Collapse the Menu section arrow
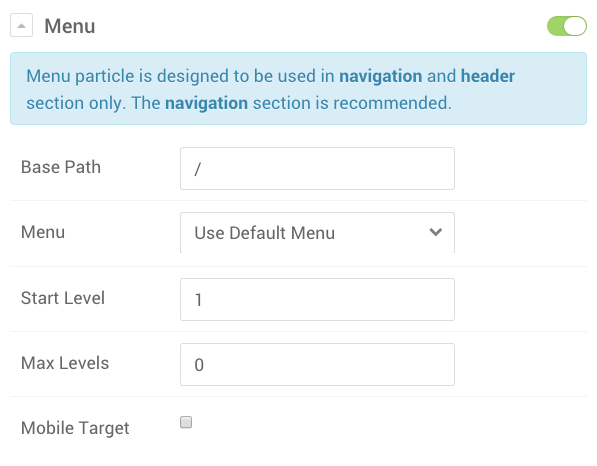 tap(21, 26)
